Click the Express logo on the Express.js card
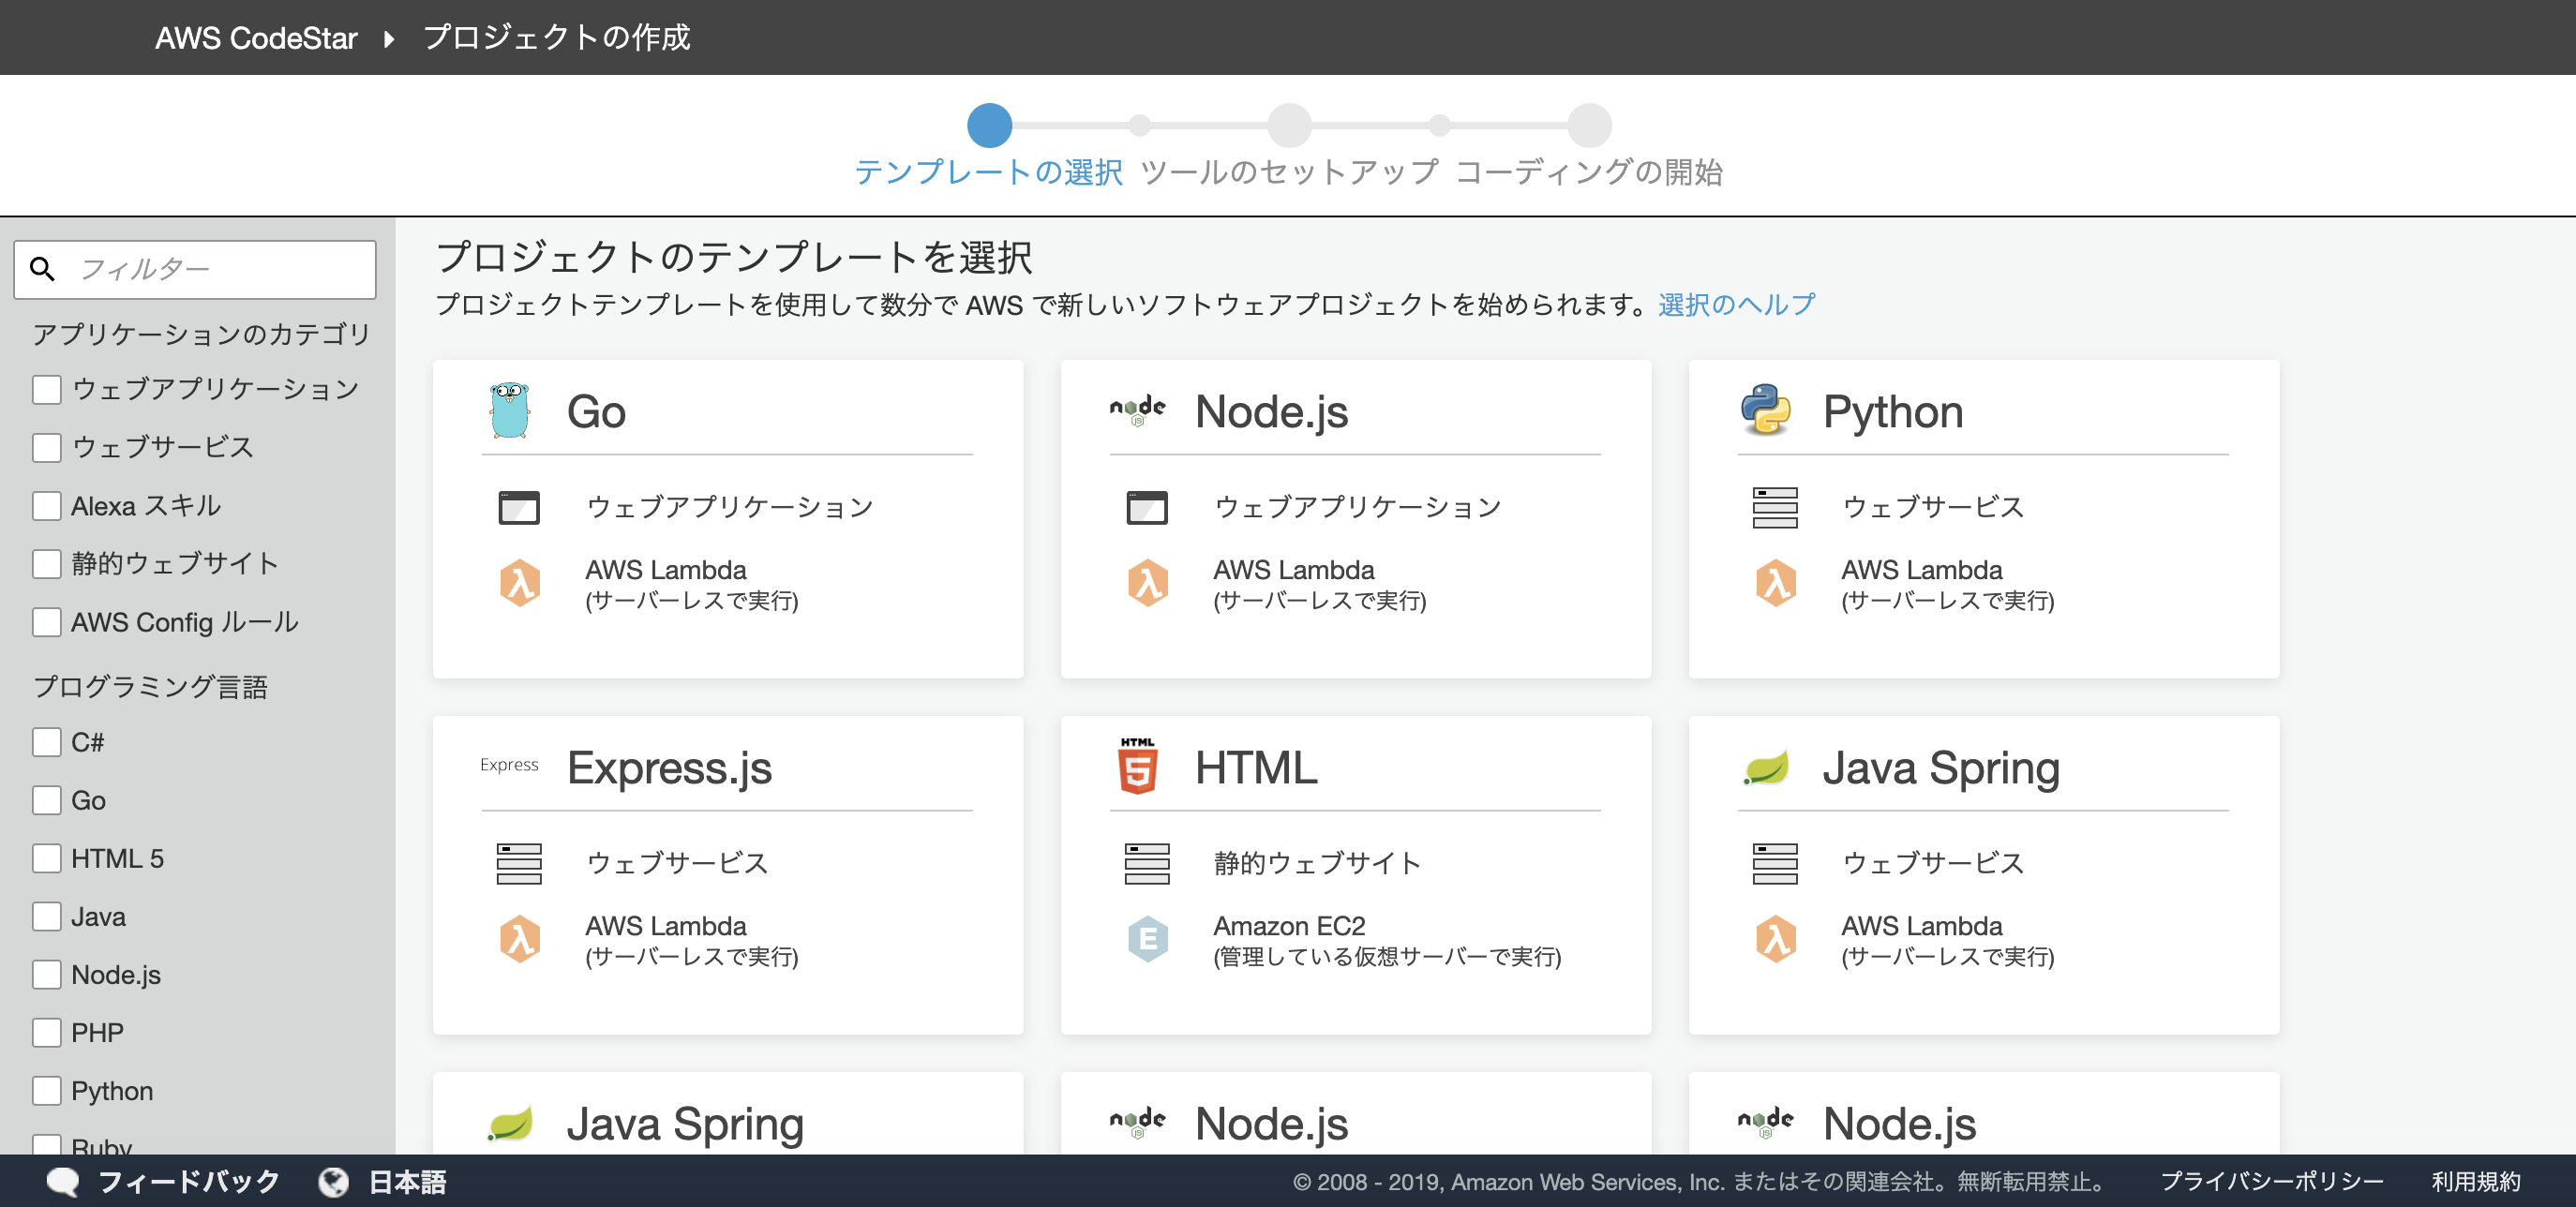The height and width of the screenshot is (1207, 2576). coord(509,765)
